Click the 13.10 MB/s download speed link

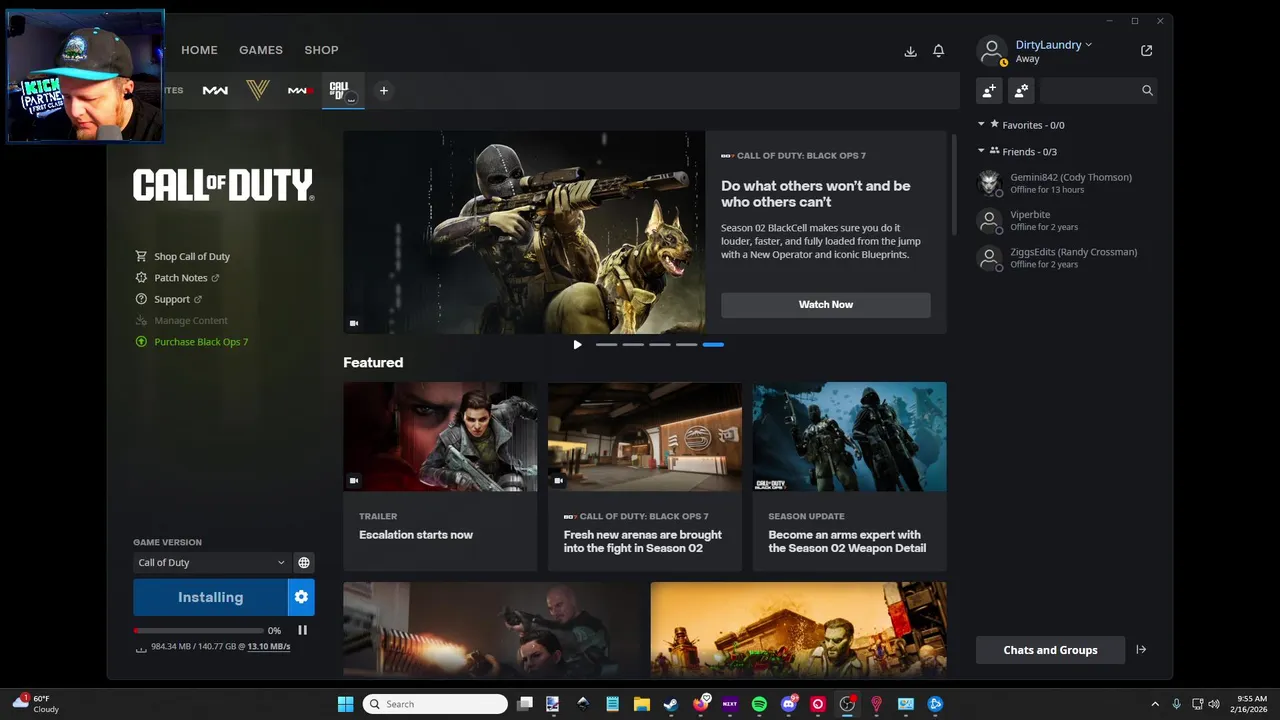click(x=269, y=647)
